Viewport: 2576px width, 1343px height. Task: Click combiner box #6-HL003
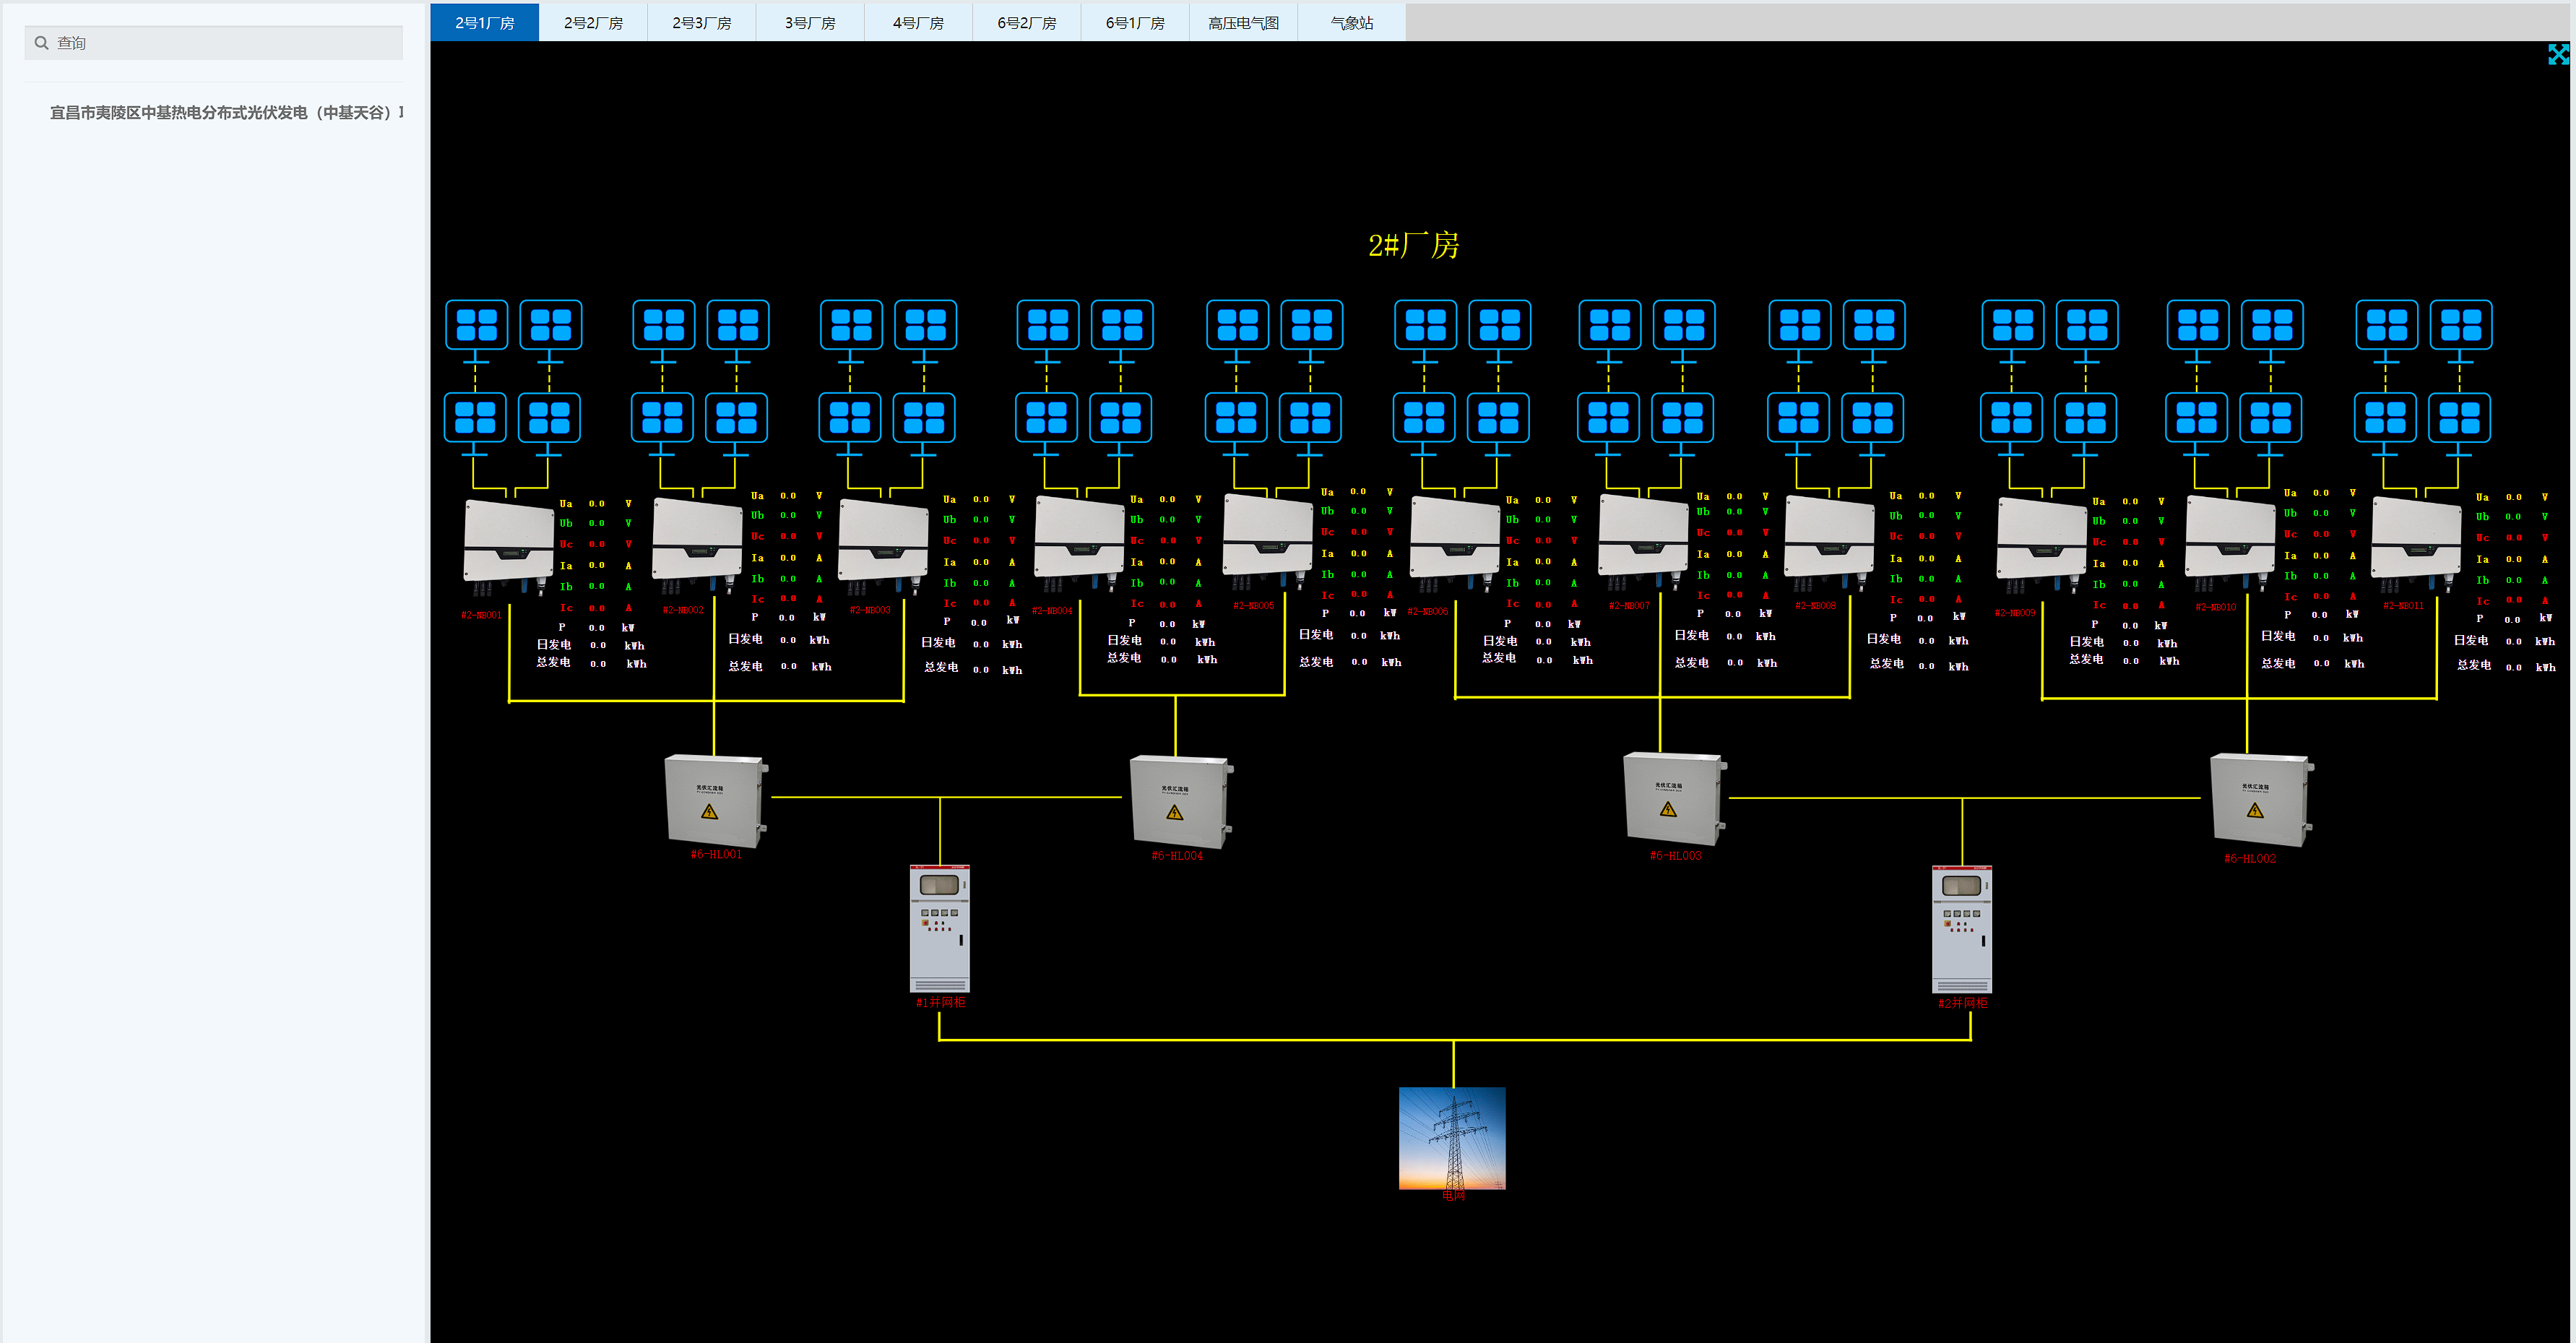coord(1674,799)
